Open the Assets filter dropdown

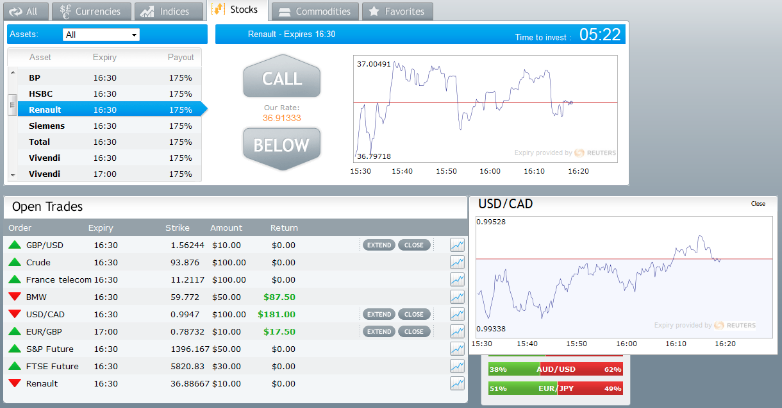pyautogui.click(x=101, y=34)
